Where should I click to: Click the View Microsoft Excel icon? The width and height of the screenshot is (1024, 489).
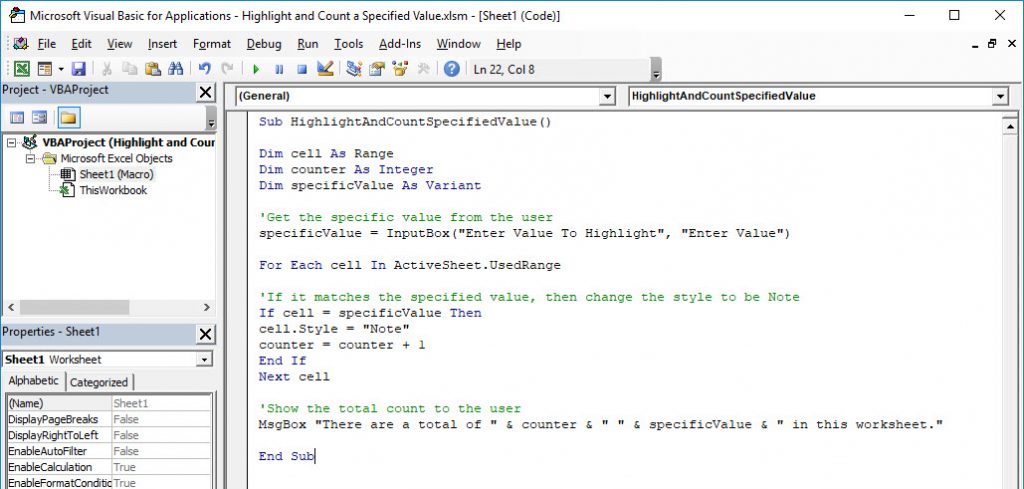(x=21, y=69)
